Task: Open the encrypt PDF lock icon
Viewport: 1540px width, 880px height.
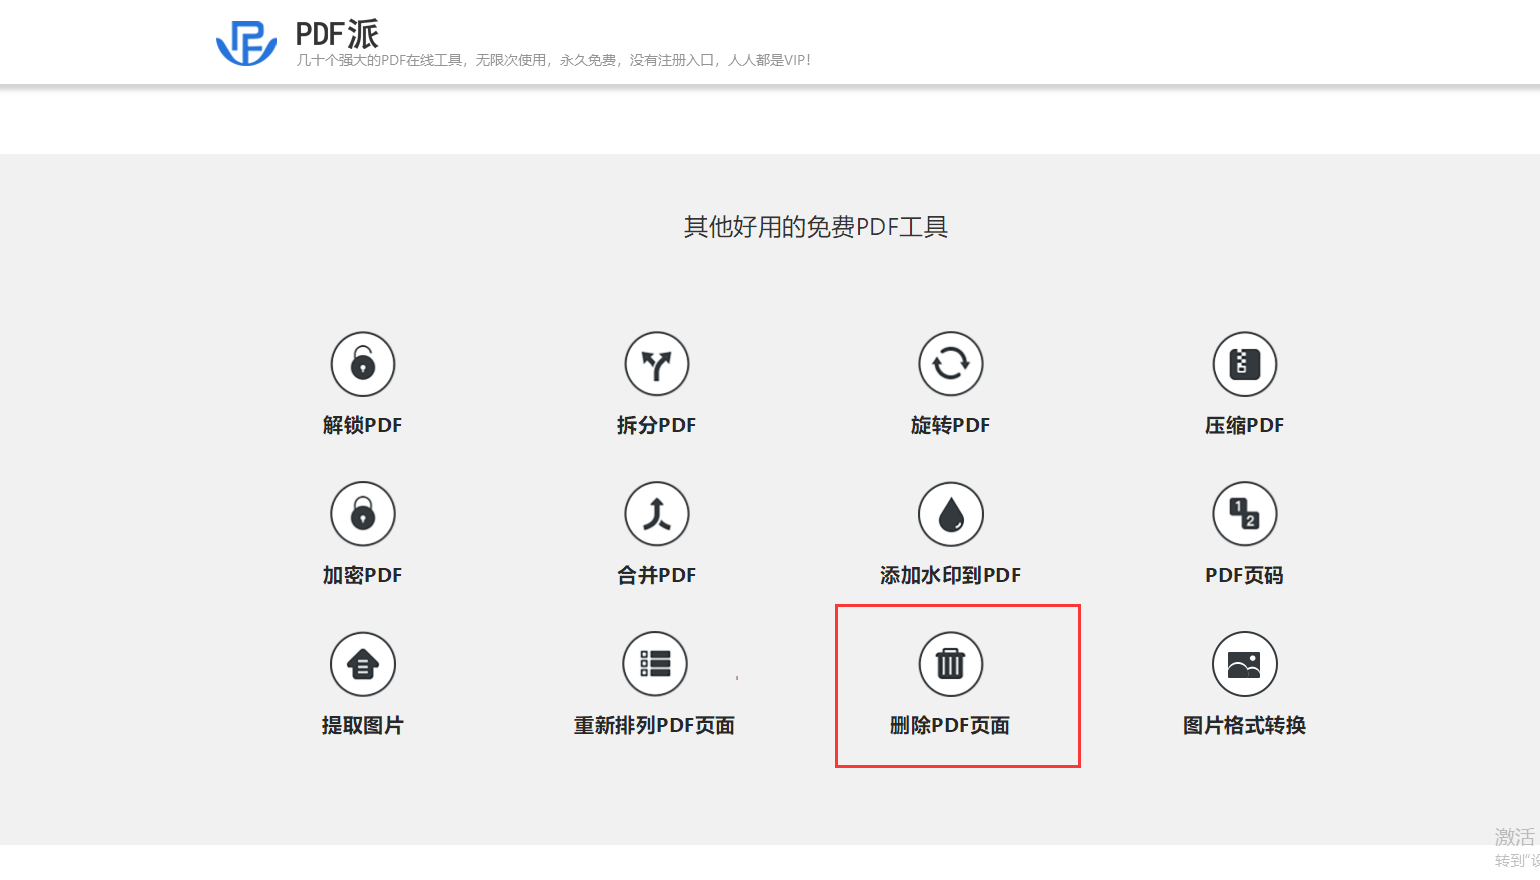Action: (x=363, y=514)
